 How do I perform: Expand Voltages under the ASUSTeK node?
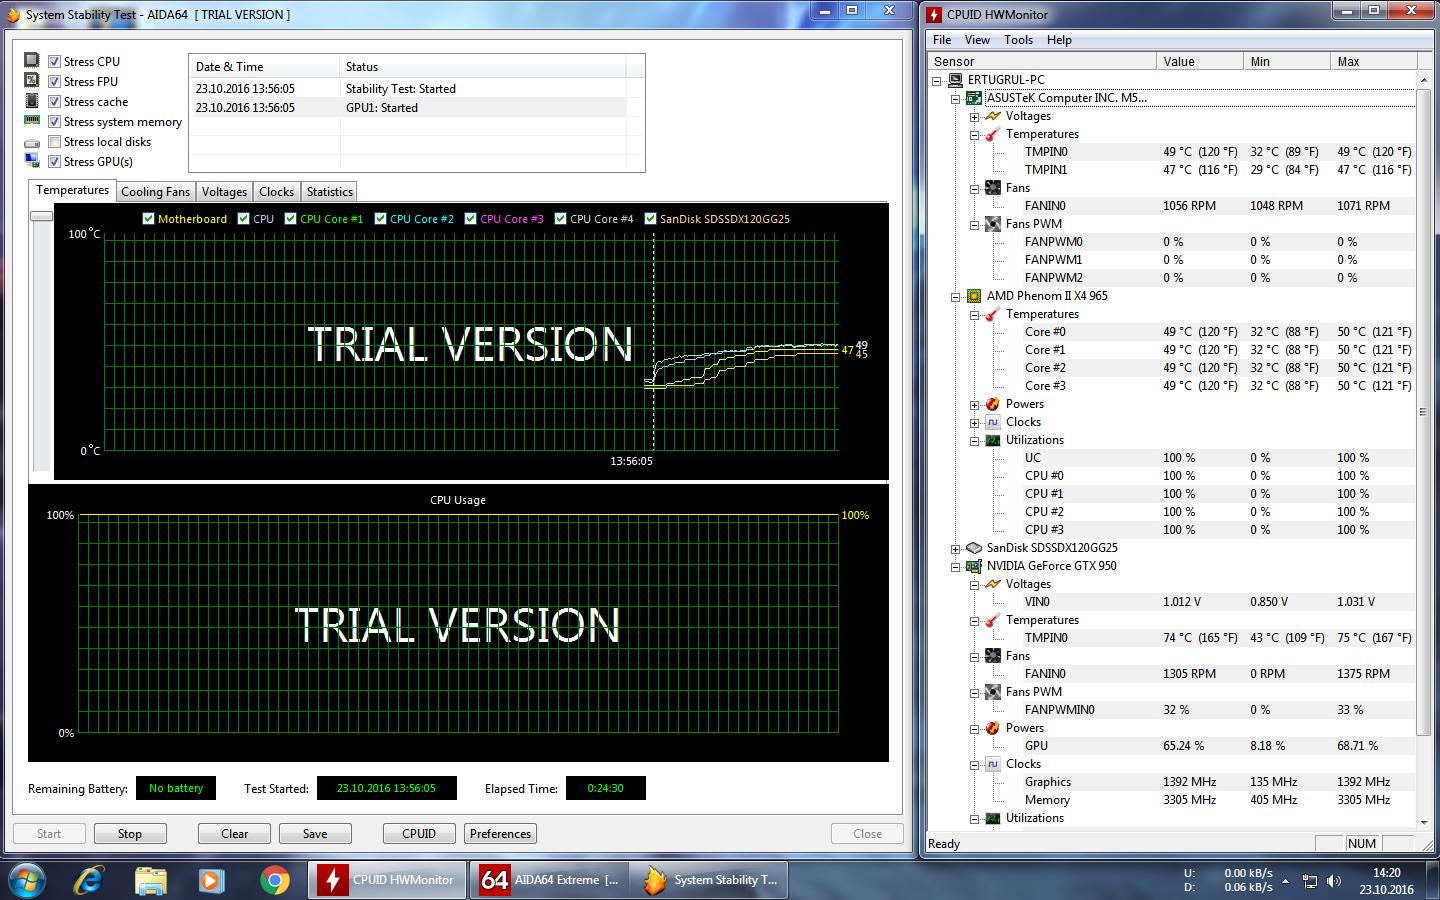click(975, 117)
